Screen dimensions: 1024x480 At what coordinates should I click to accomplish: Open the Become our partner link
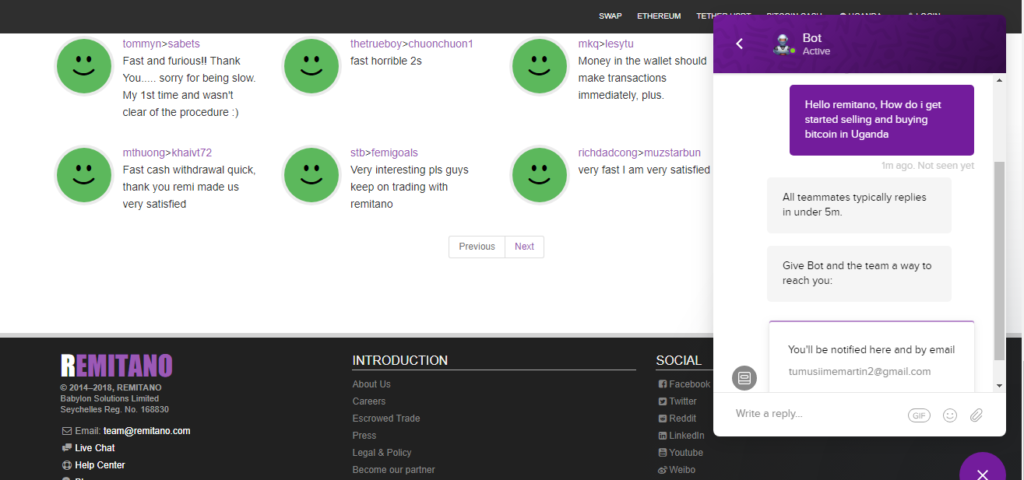[393, 470]
